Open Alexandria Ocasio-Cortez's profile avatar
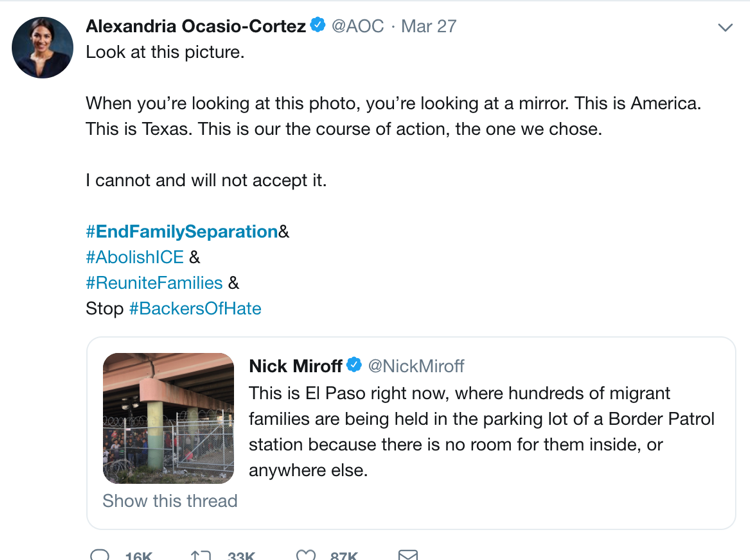This screenshot has height=560, width=750. [42, 47]
